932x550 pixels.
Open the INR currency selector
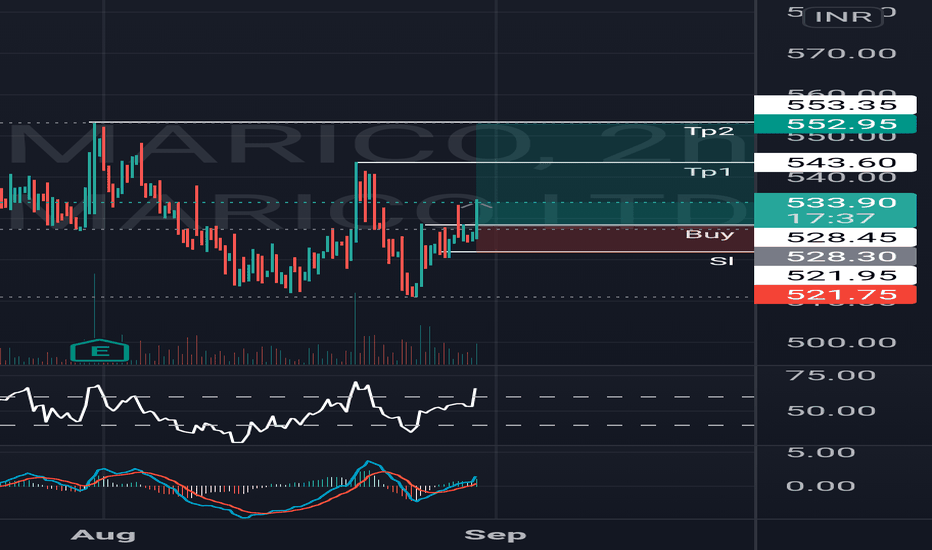[x=843, y=17]
